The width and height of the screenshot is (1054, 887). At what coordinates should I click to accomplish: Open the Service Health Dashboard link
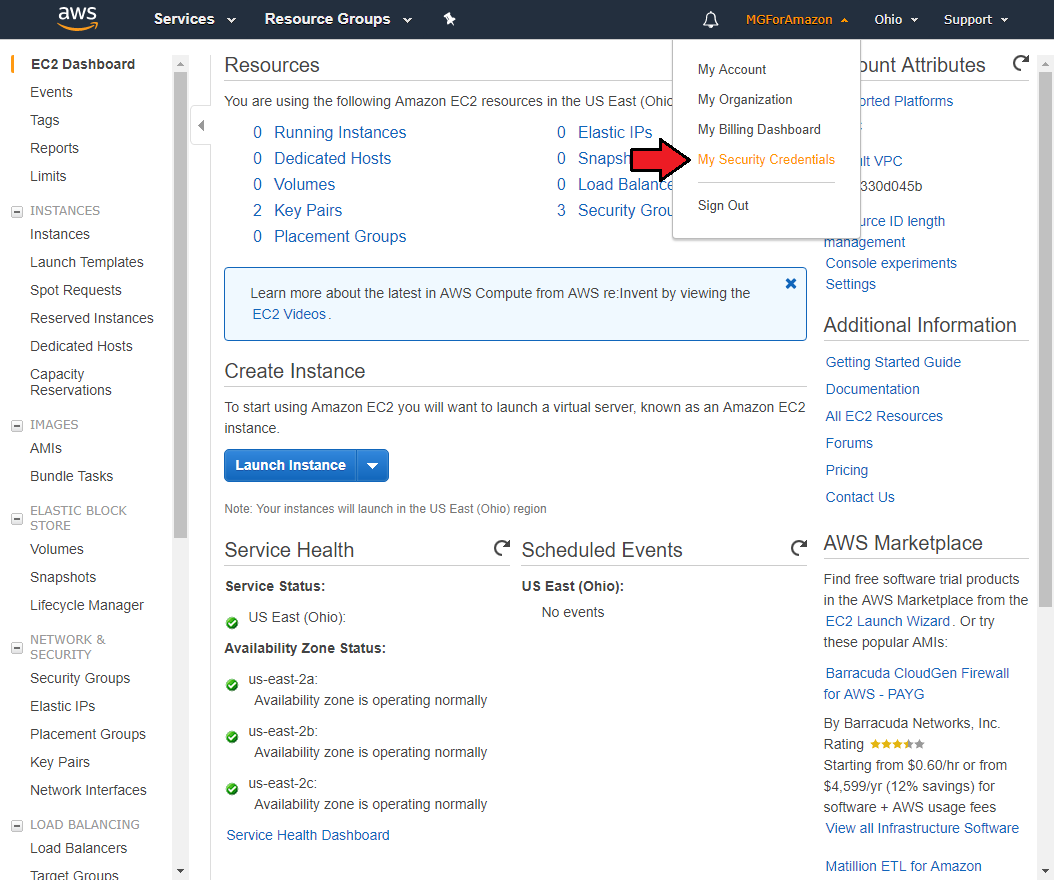click(x=308, y=835)
